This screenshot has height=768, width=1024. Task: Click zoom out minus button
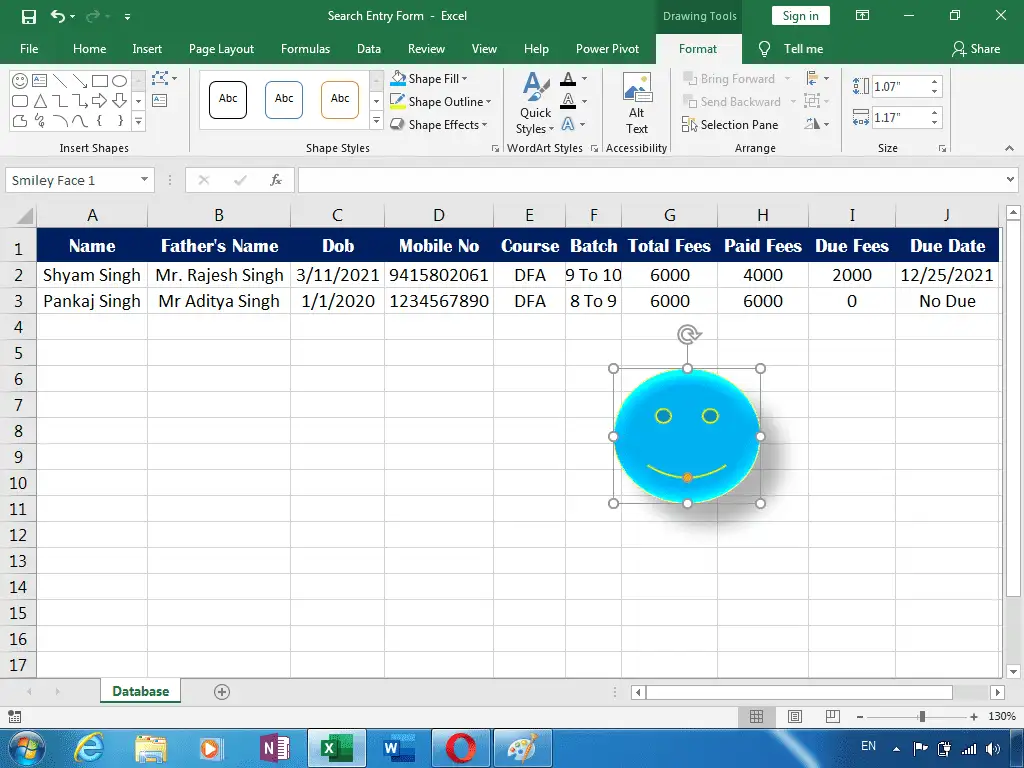click(x=860, y=716)
